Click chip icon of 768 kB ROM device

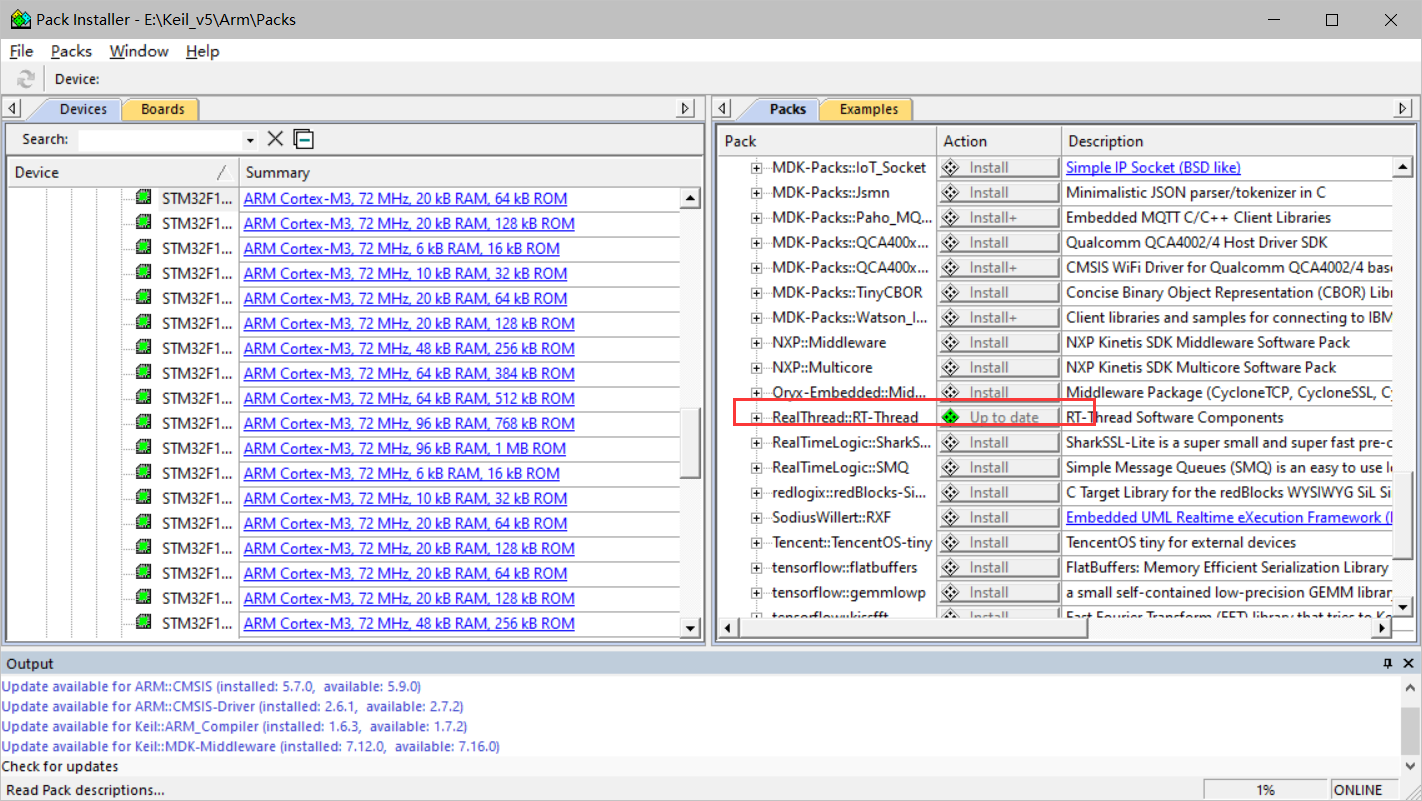(x=144, y=423)
